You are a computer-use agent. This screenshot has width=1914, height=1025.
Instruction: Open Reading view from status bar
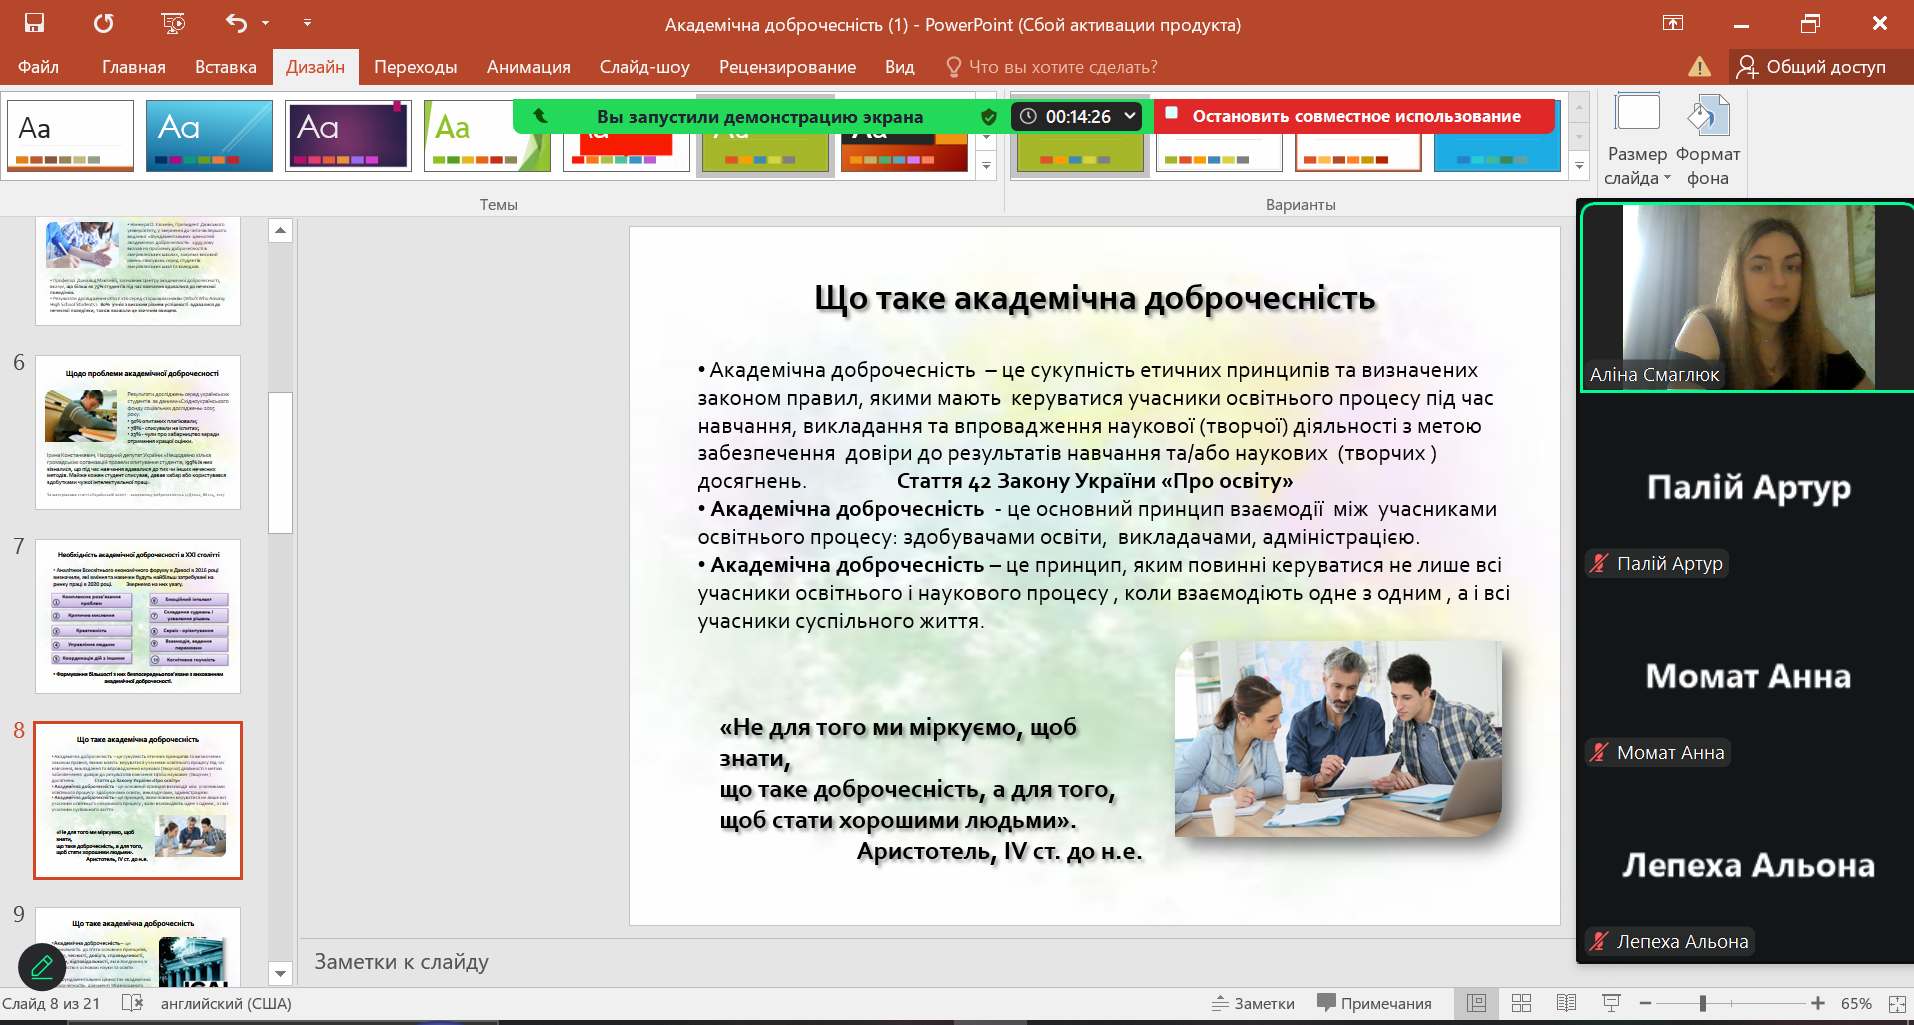click(1566, 1003)
